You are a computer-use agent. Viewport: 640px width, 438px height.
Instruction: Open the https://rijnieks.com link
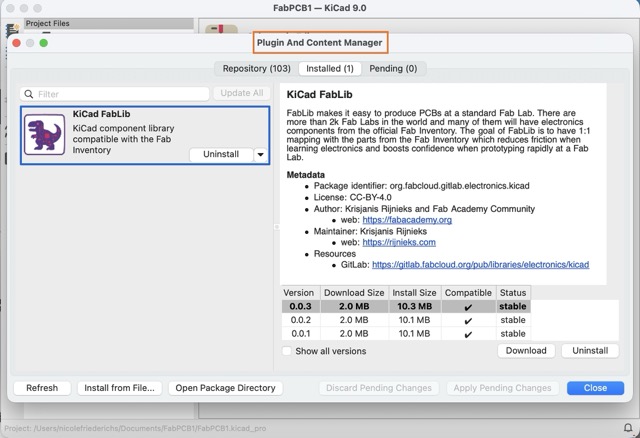point(399,242)
